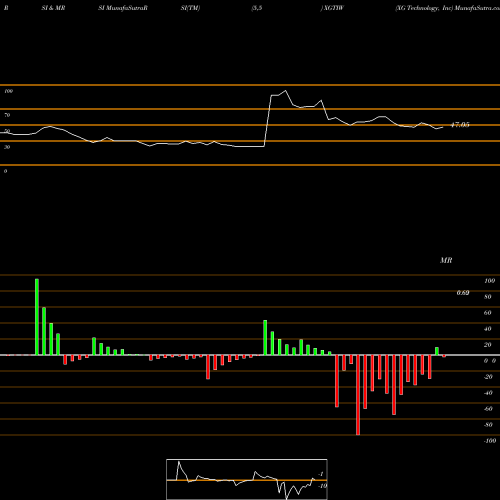This screenshot has width=500, height=500.
Task: Click the MR axis label 80
Action: [488, 297]
